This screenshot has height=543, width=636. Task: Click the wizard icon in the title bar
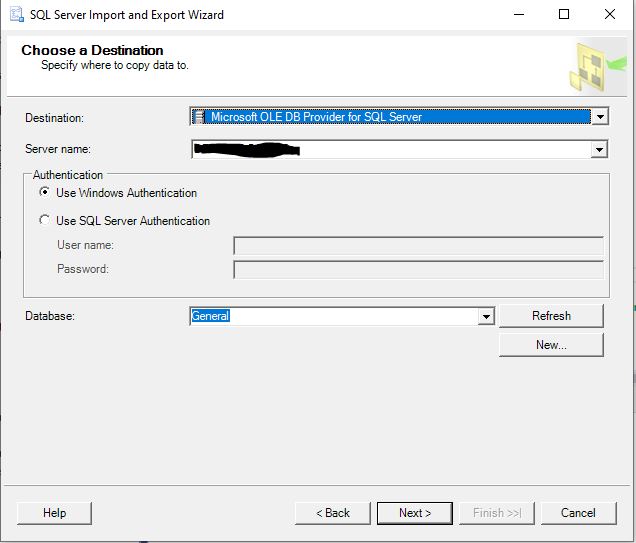[x=16, y=15]
